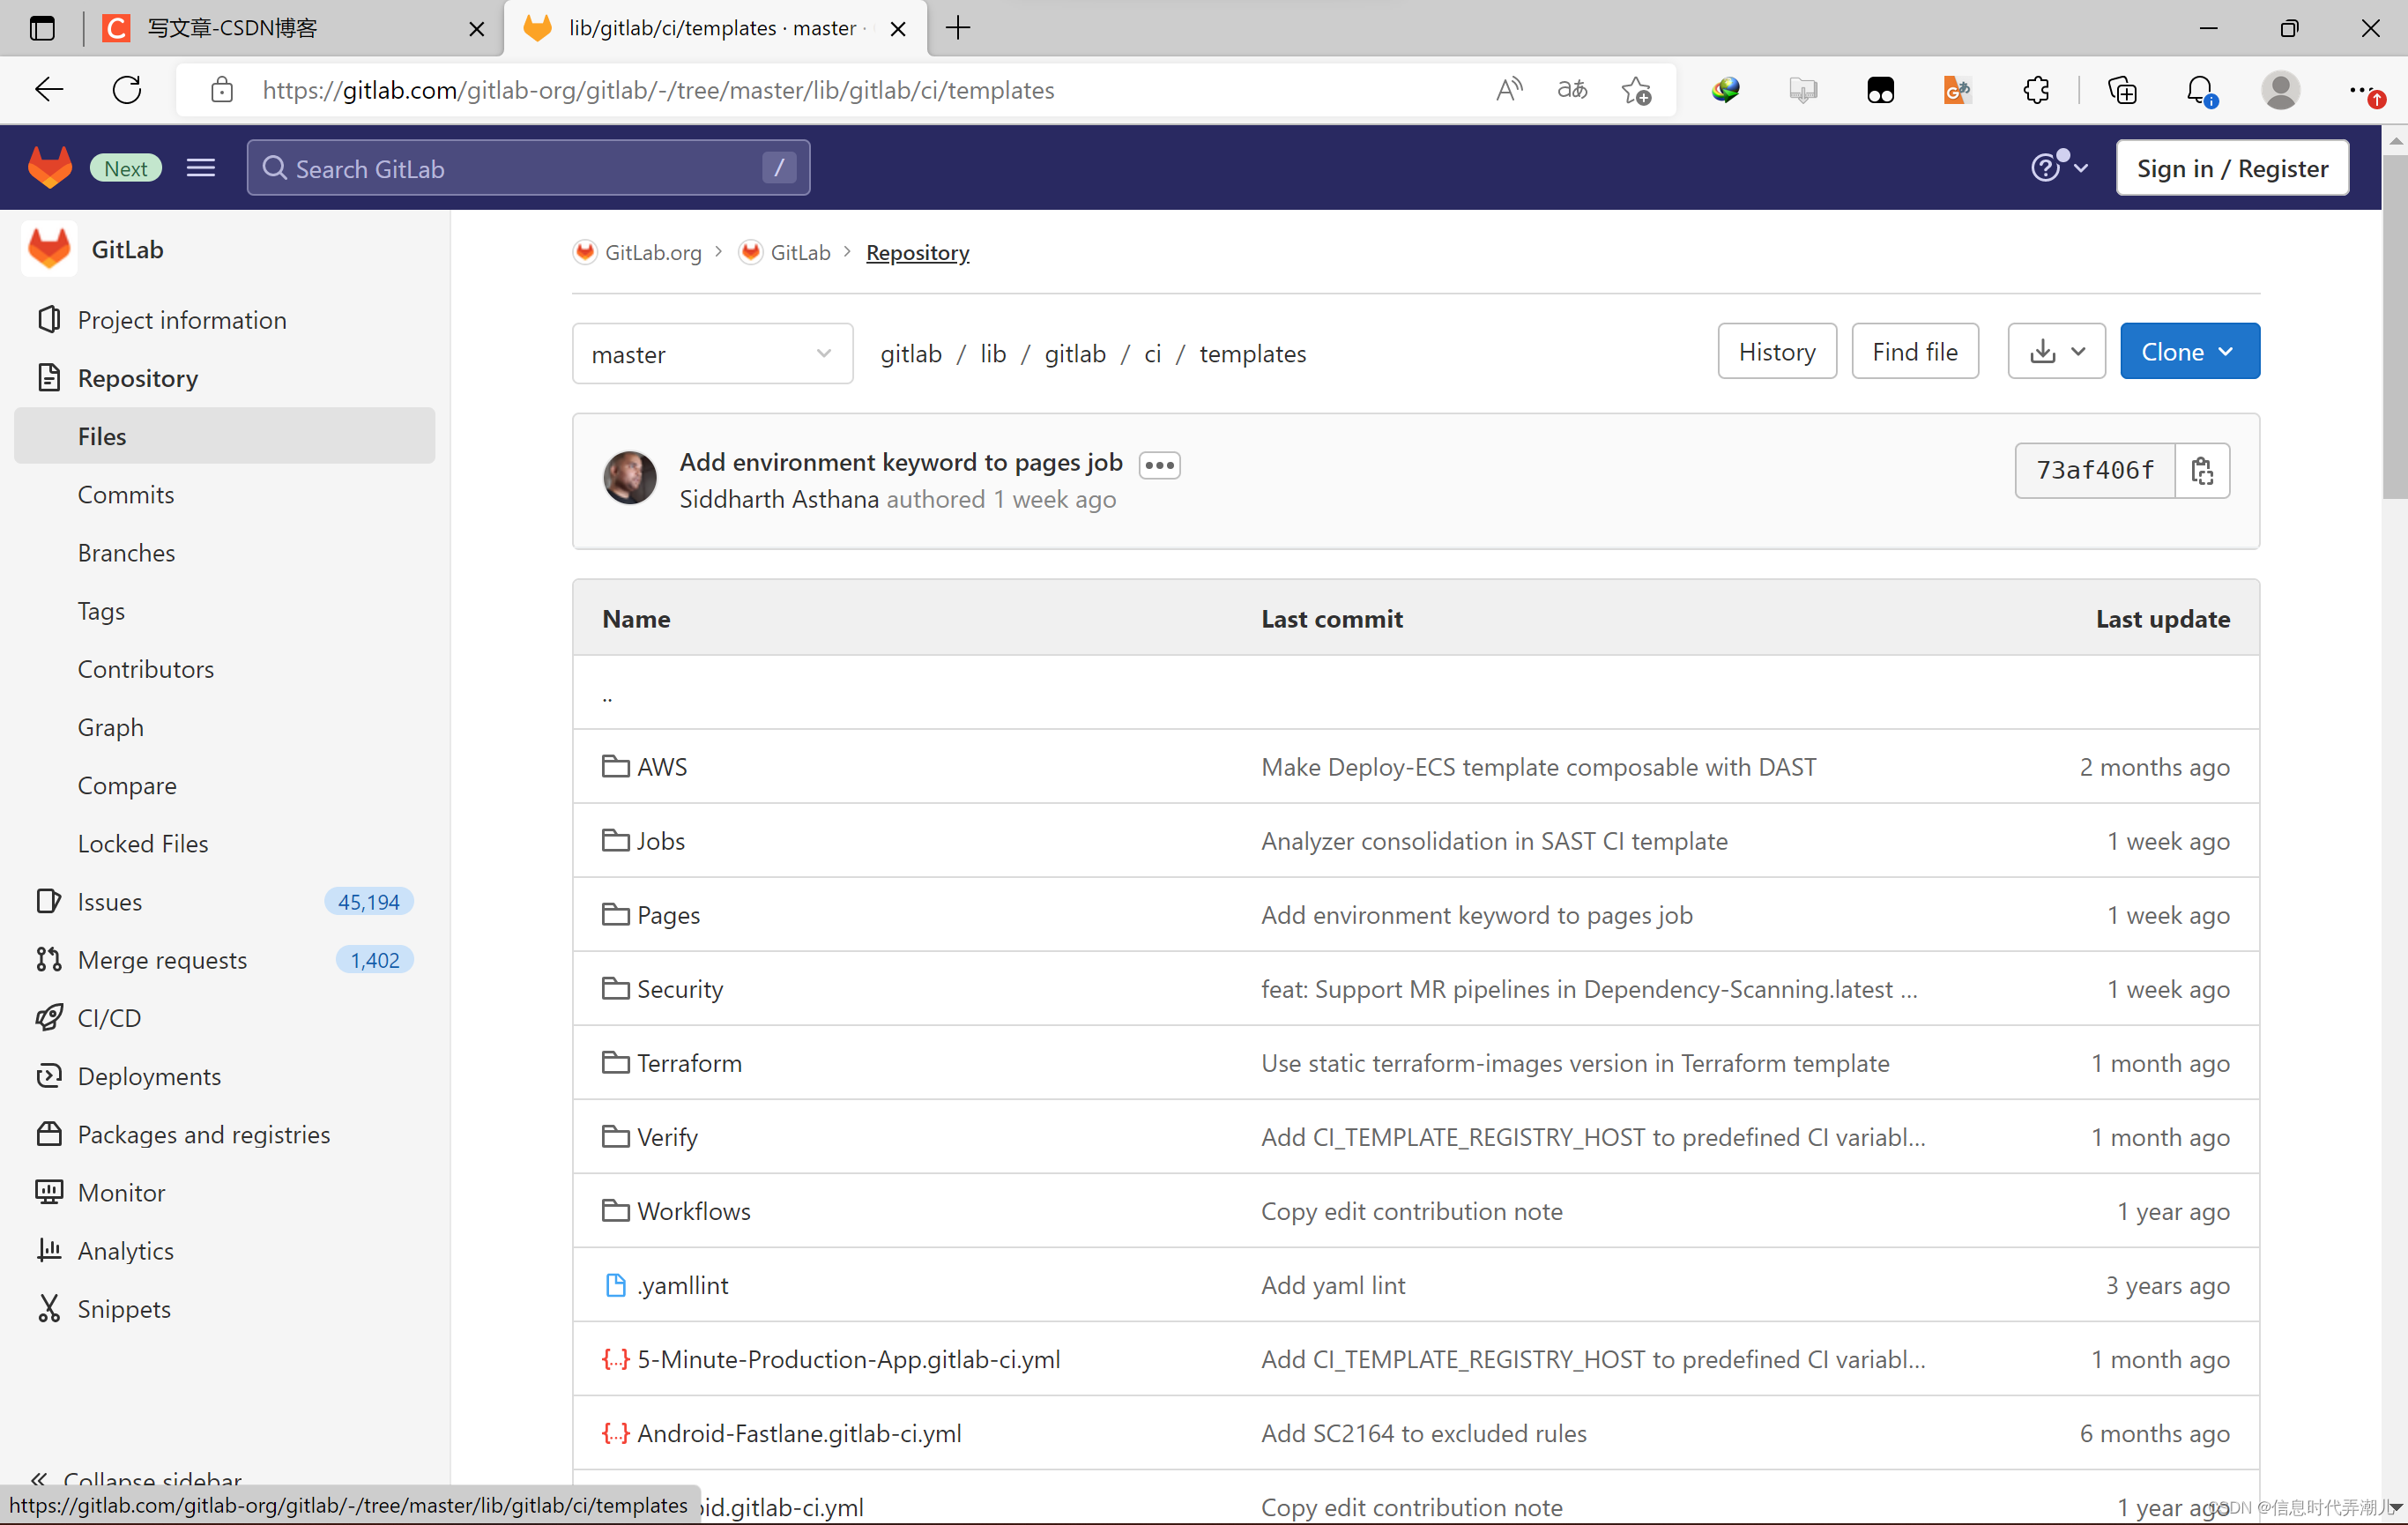This screenshot has width=2408, height=1525.
Task: Click the History button for repository
Action: (x=1776, y=351)
